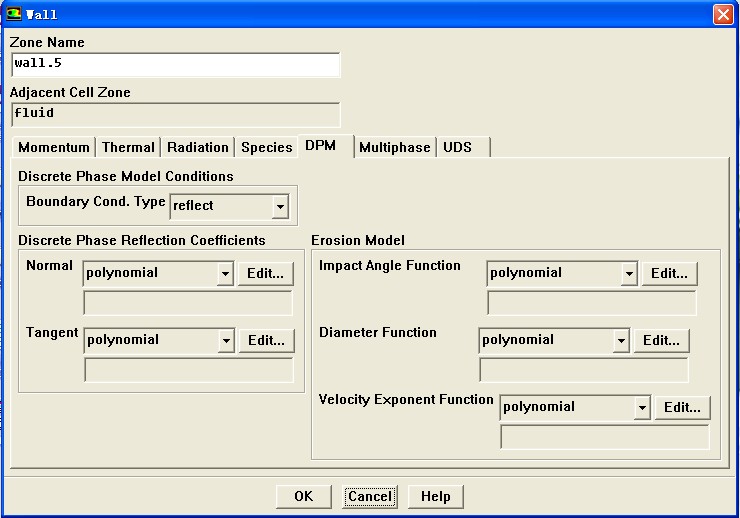740x518 pixels.
Task: Click the Wall dialog title bar icon
Action: point(14,14)
